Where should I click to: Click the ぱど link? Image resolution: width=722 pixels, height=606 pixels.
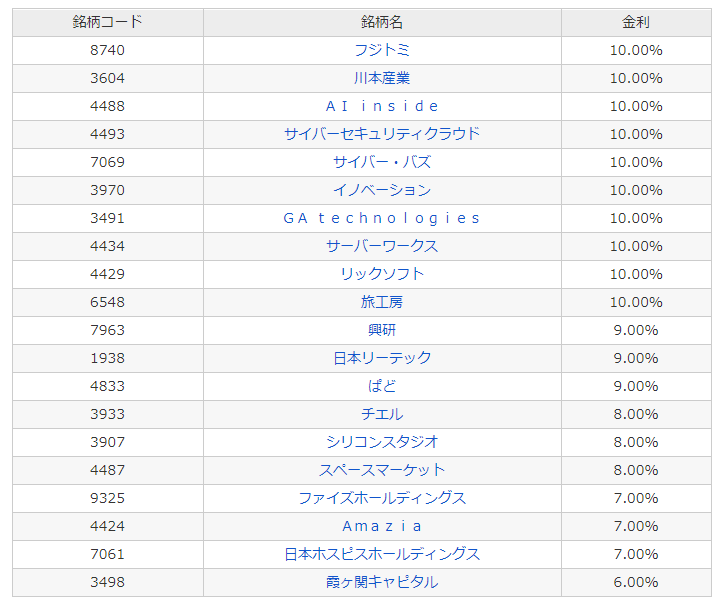point(382,386)
